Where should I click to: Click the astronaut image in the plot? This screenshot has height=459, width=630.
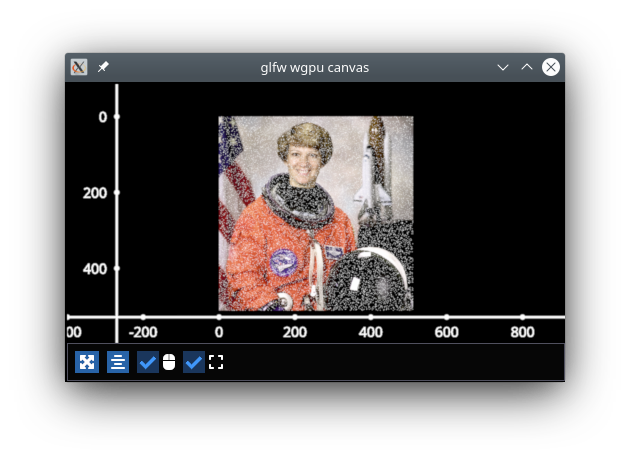316,213
